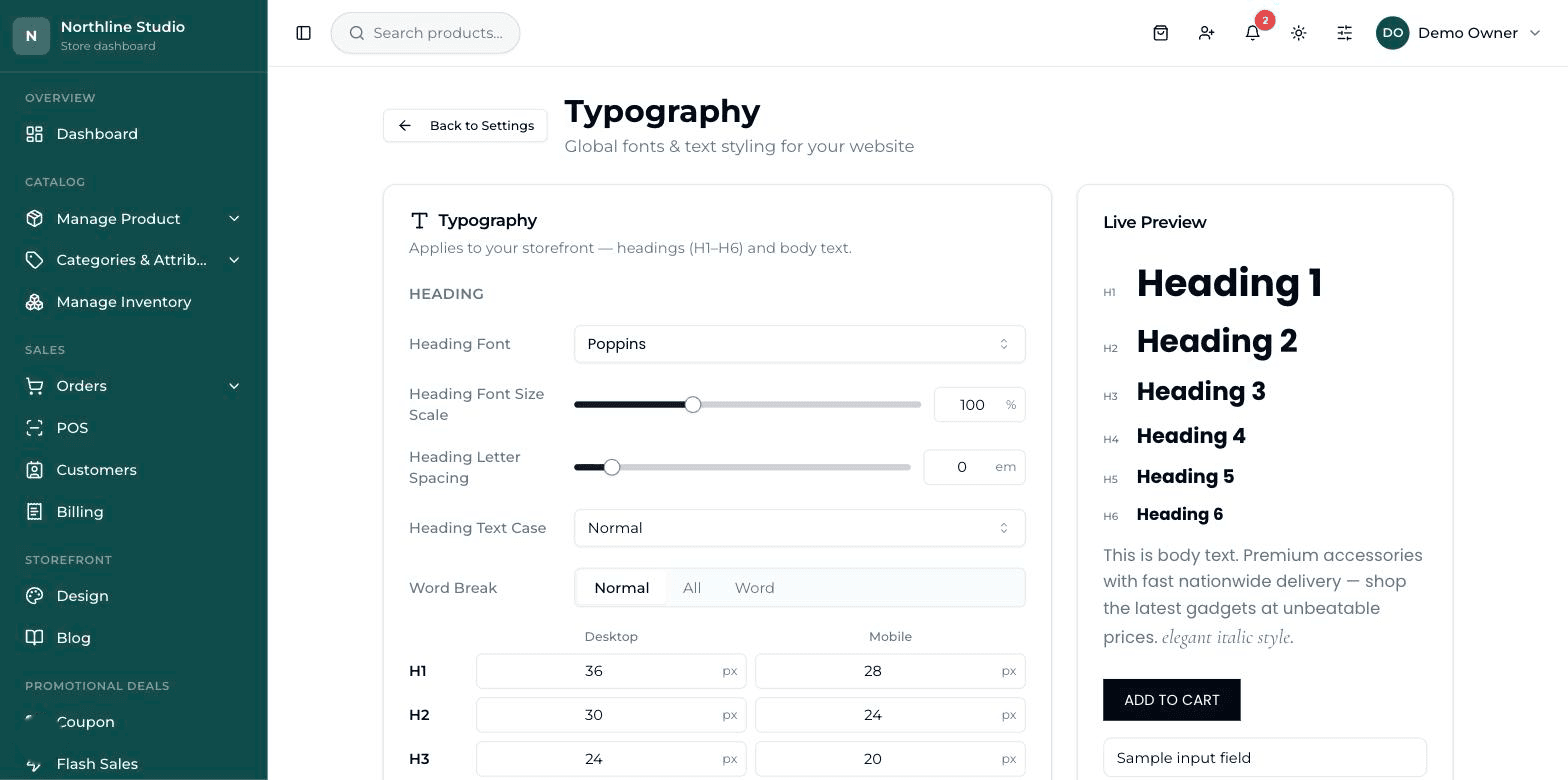Click the Billing receipt icon
This screenshot has height=780, width=1568.
tap(35, 512)
